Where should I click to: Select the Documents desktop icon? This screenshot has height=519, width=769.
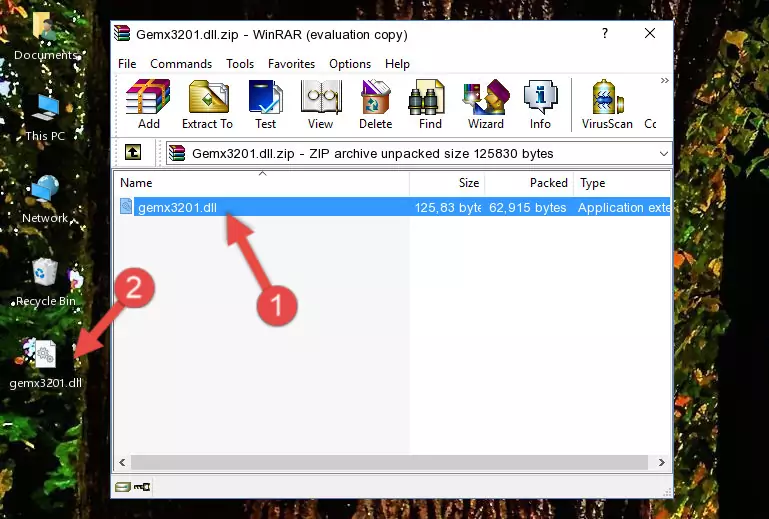45,37
